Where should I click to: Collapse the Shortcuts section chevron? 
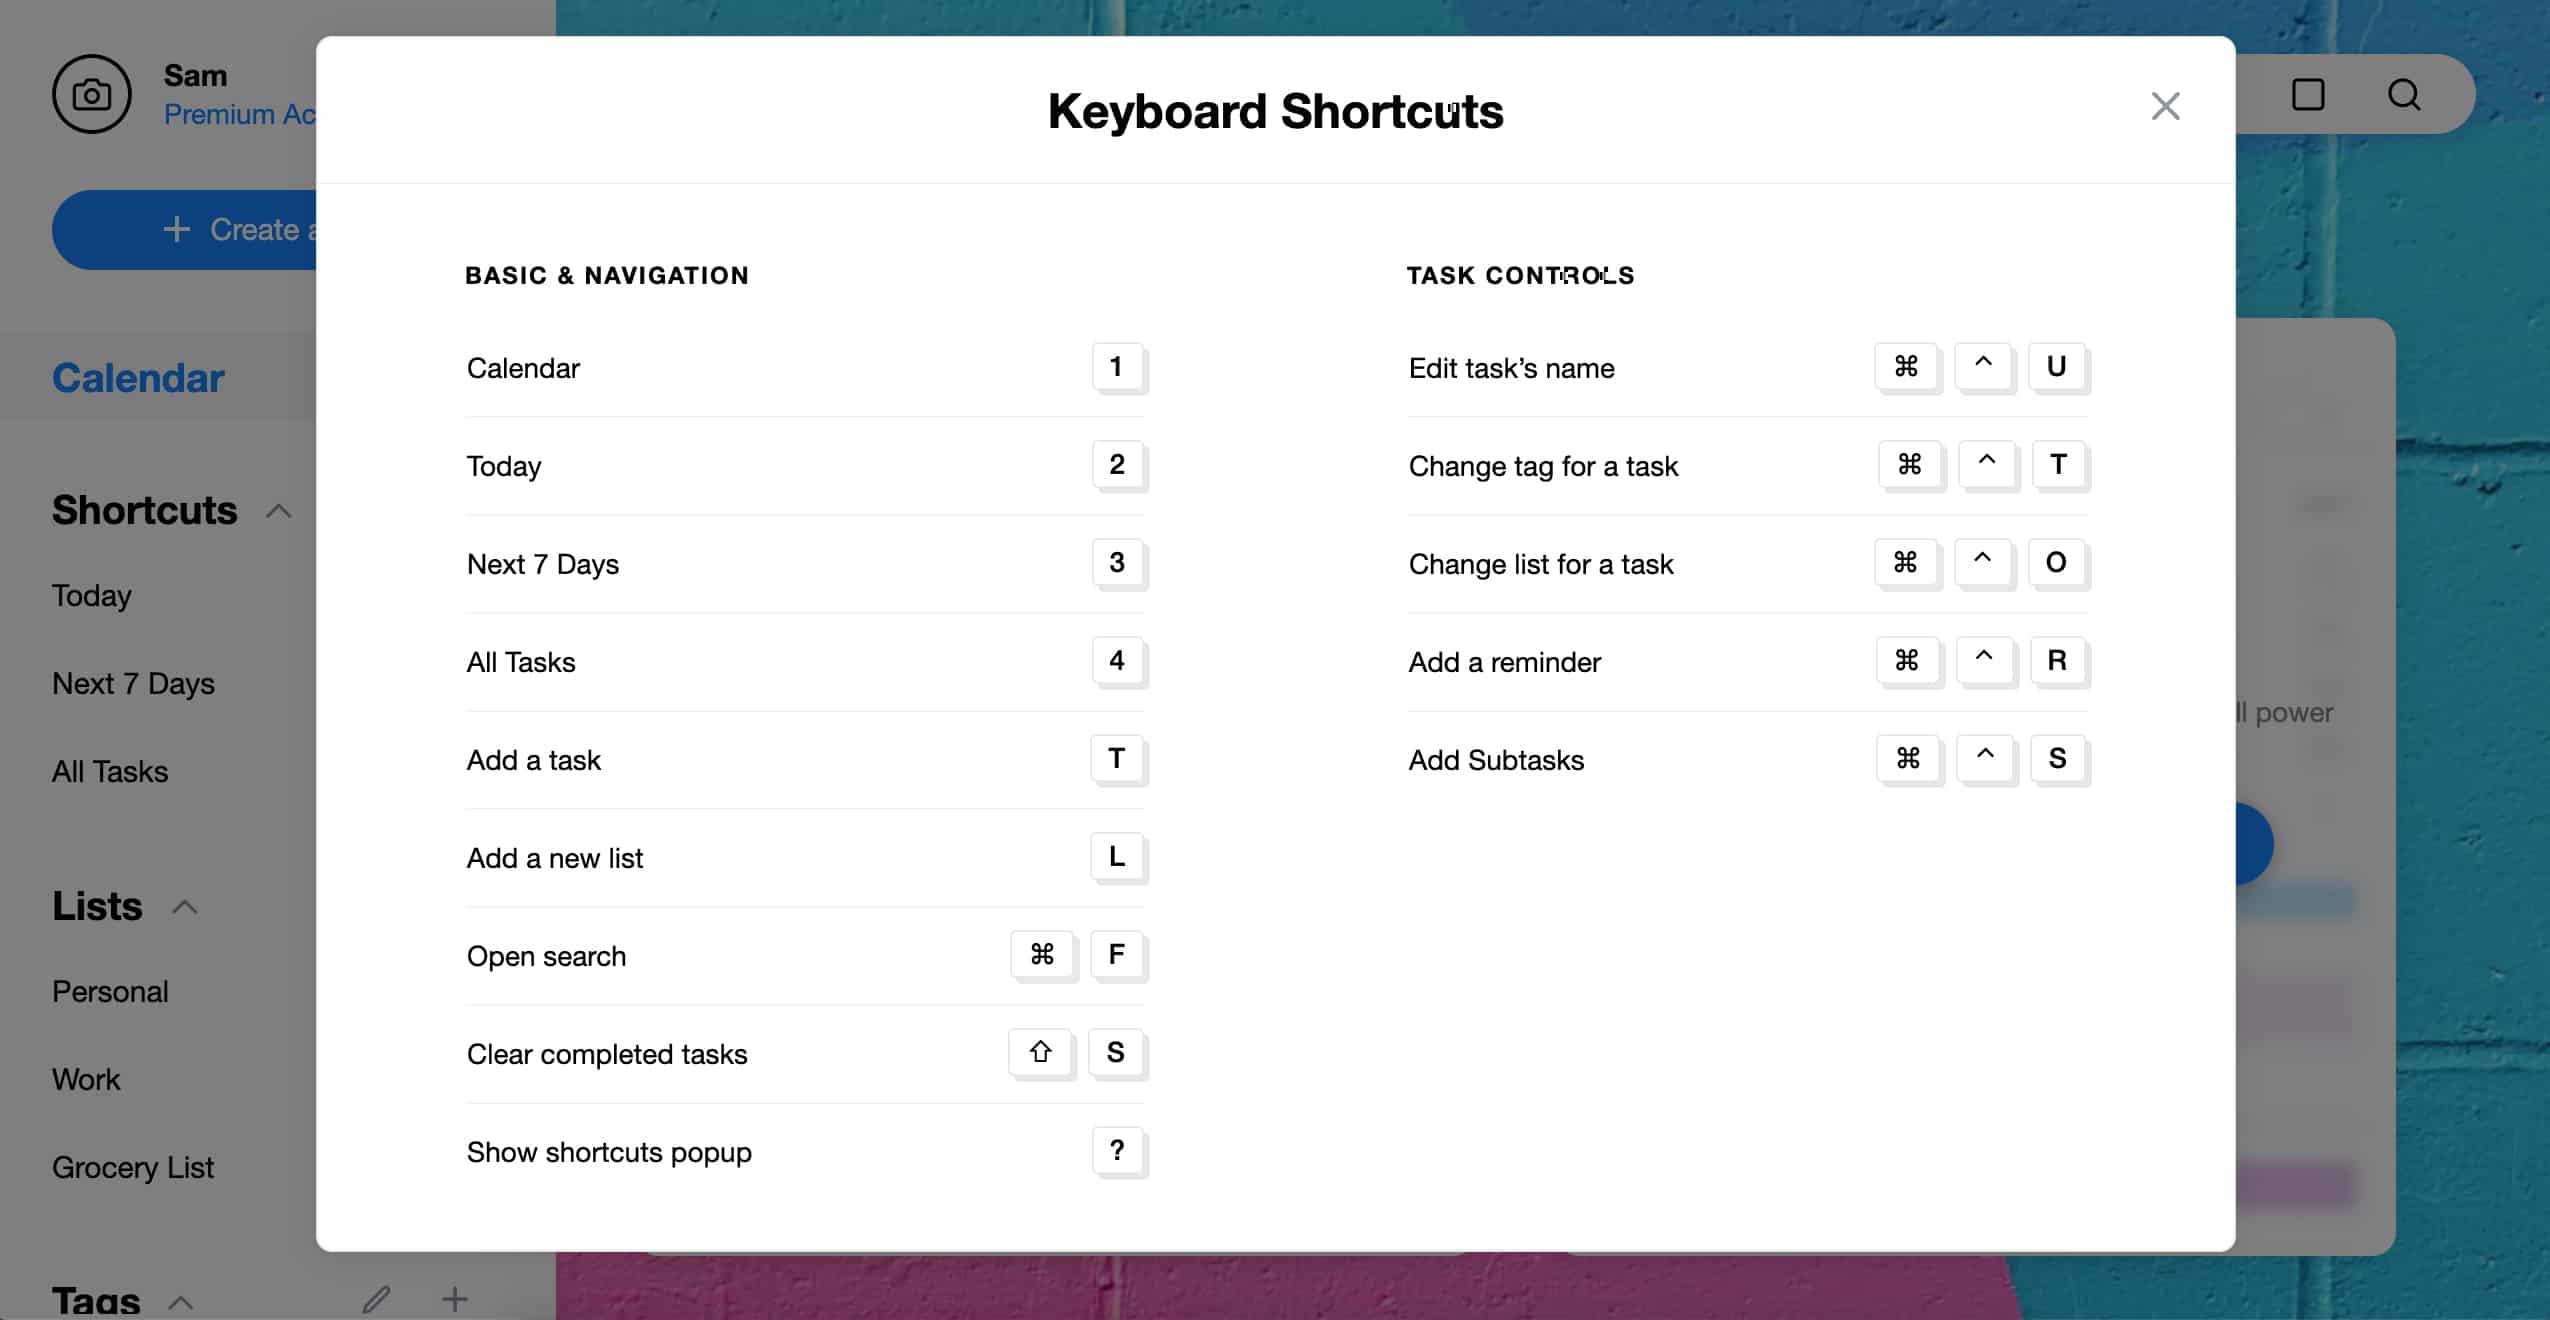tap(279, 512)
